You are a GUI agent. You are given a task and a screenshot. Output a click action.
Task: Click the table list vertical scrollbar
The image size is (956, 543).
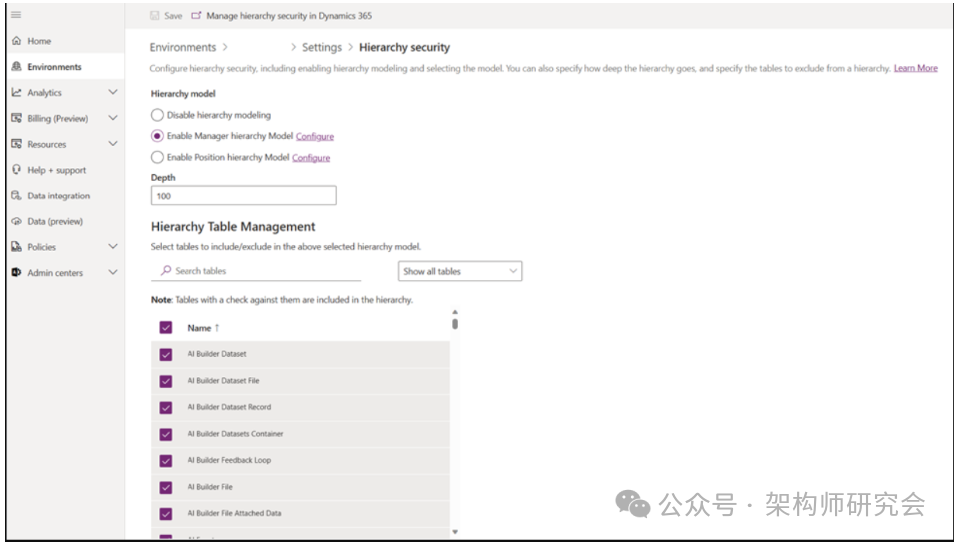click(x=455, y=323)
